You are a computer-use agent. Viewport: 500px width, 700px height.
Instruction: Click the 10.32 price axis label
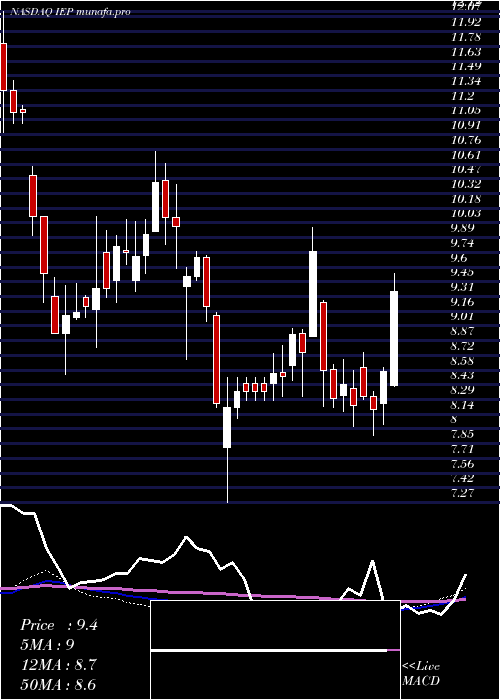[466, 184]
